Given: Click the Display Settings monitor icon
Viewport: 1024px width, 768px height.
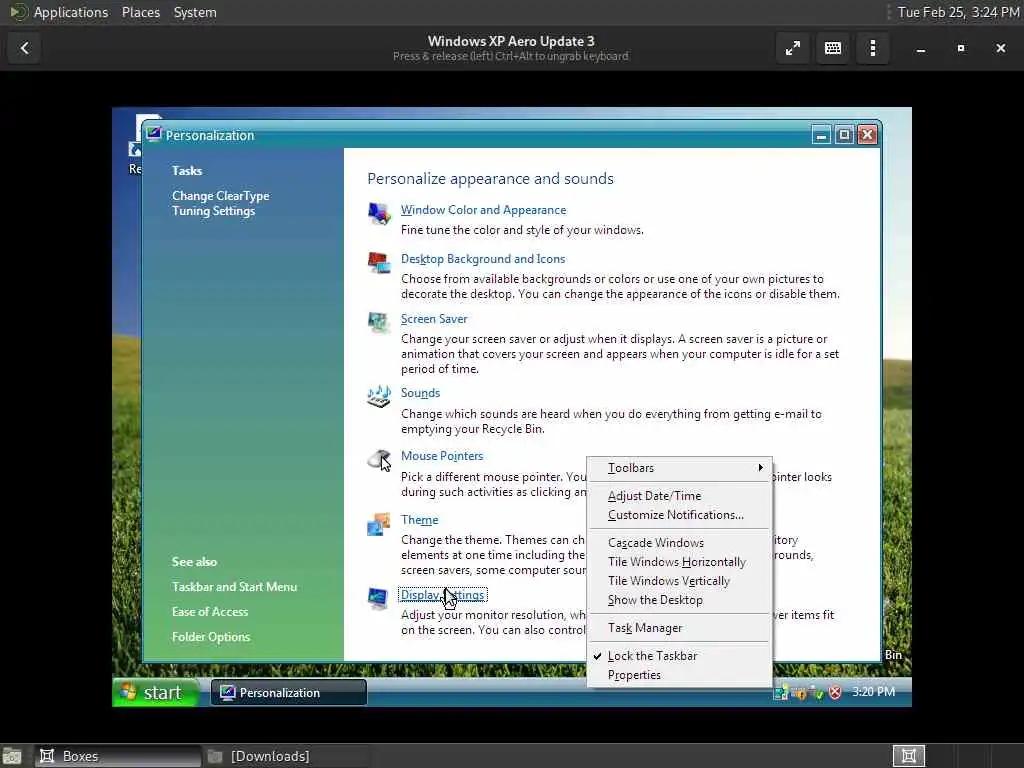Looking at the screenshot, I should [377, 598].
